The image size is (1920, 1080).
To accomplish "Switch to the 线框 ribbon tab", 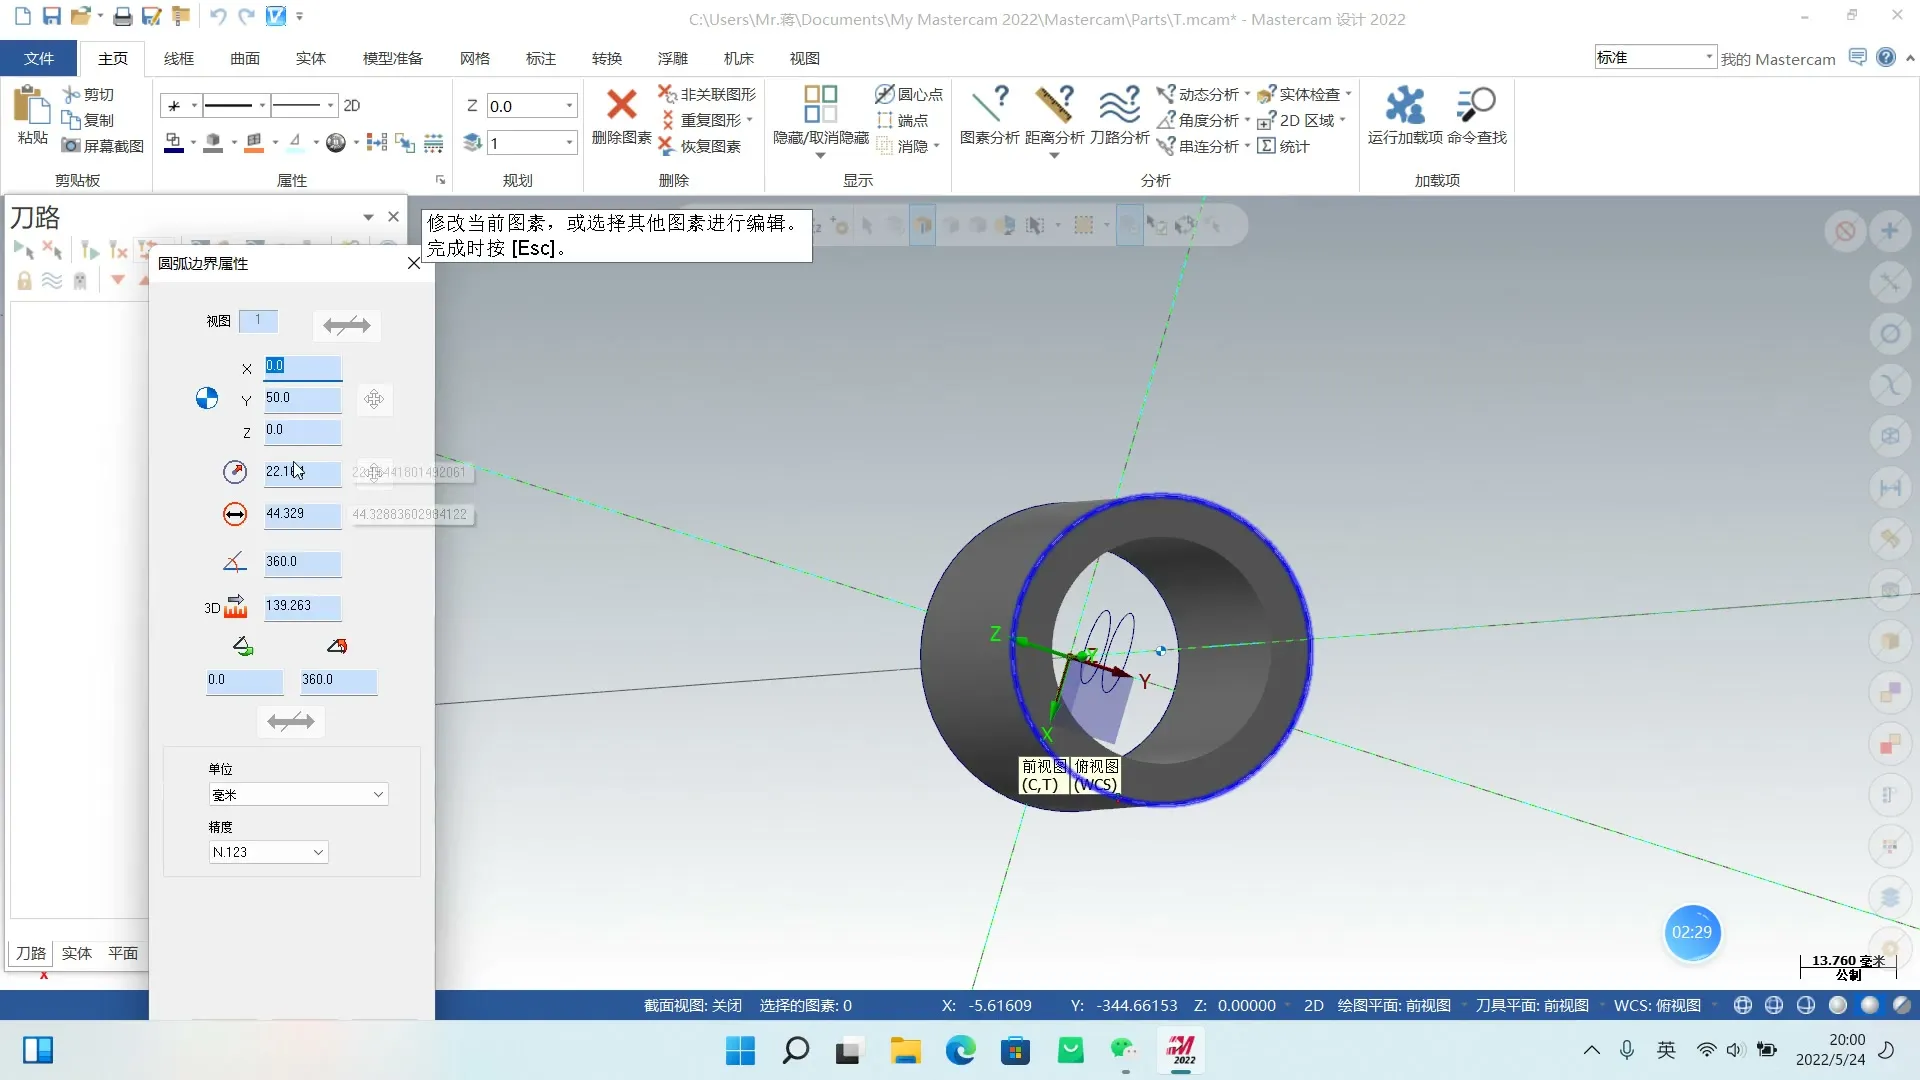I will 179,59.
